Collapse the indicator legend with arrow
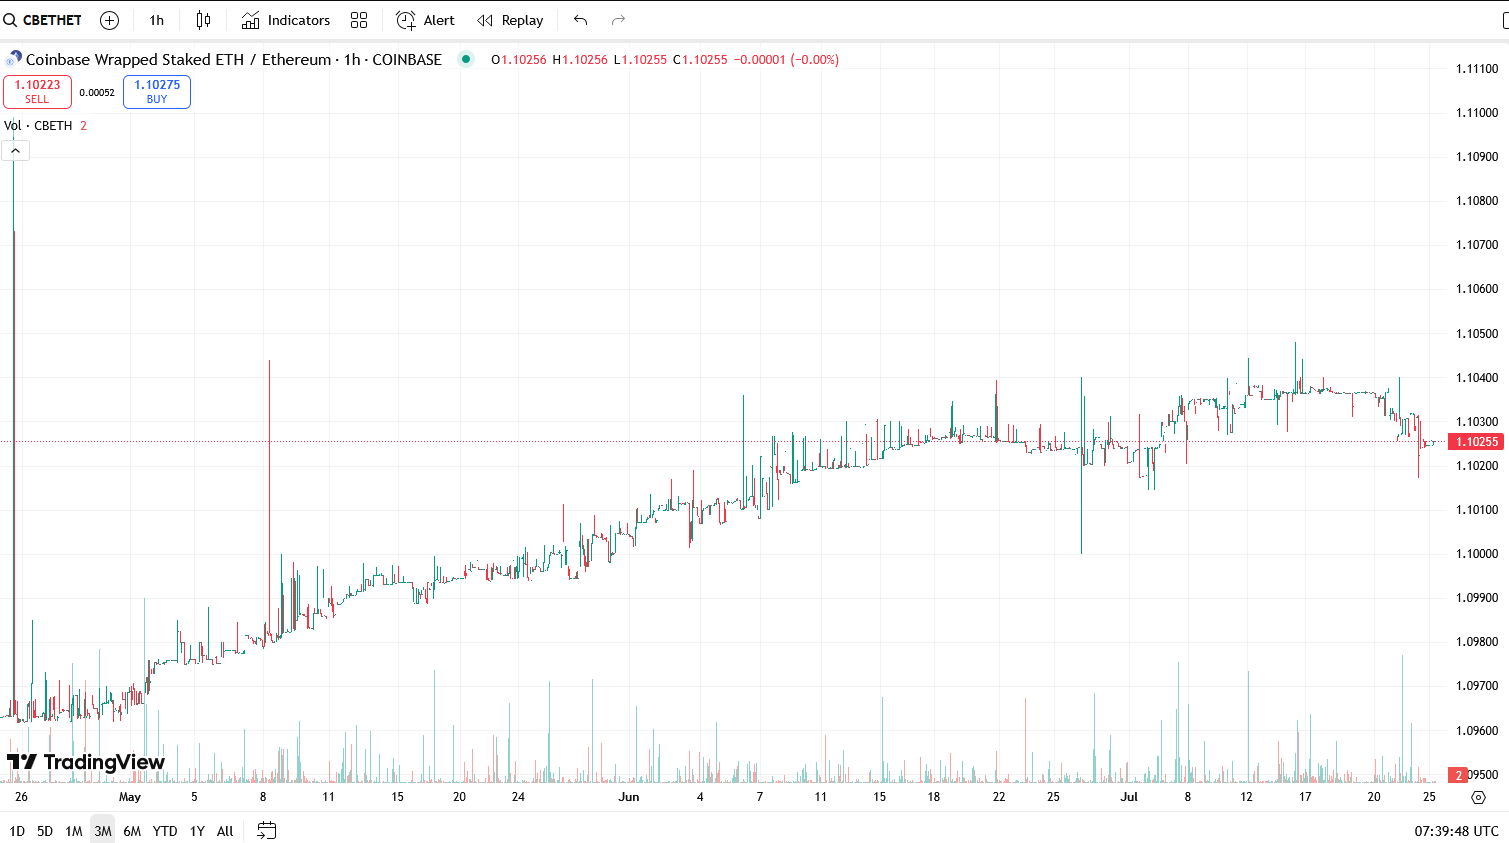 (x=16, y=150)
